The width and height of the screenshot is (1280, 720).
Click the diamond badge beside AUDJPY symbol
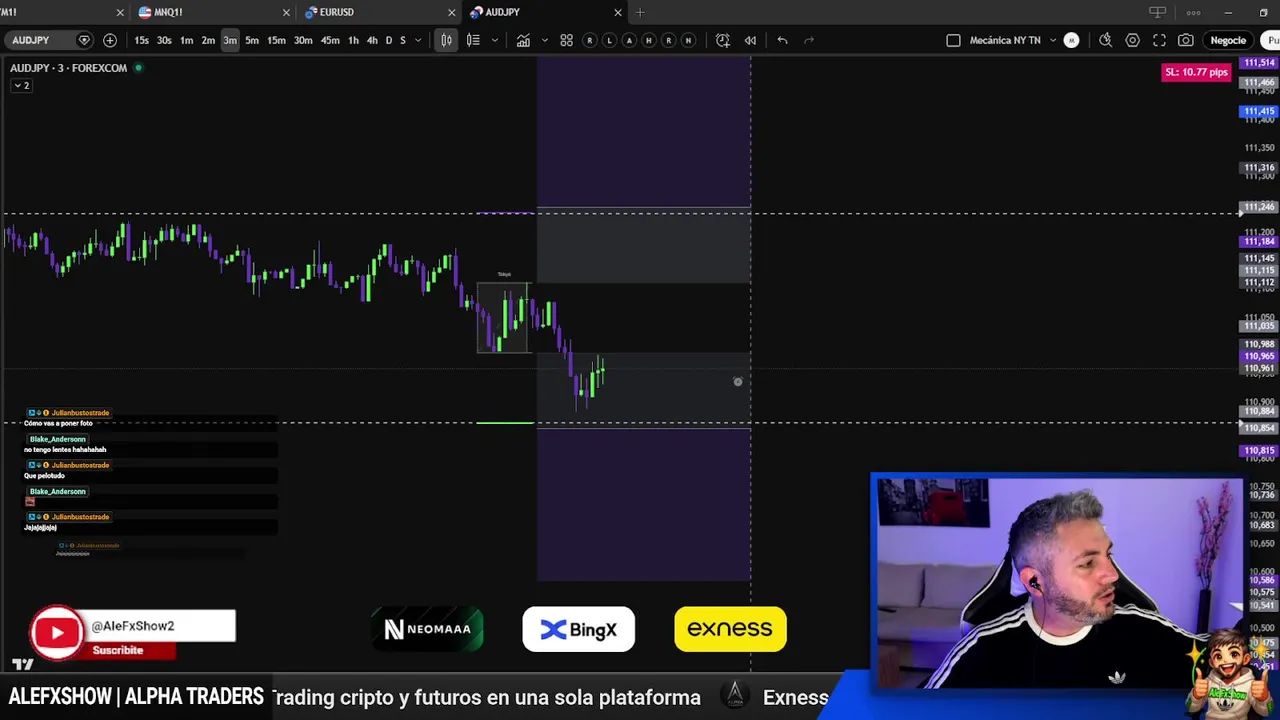(84, 40)
